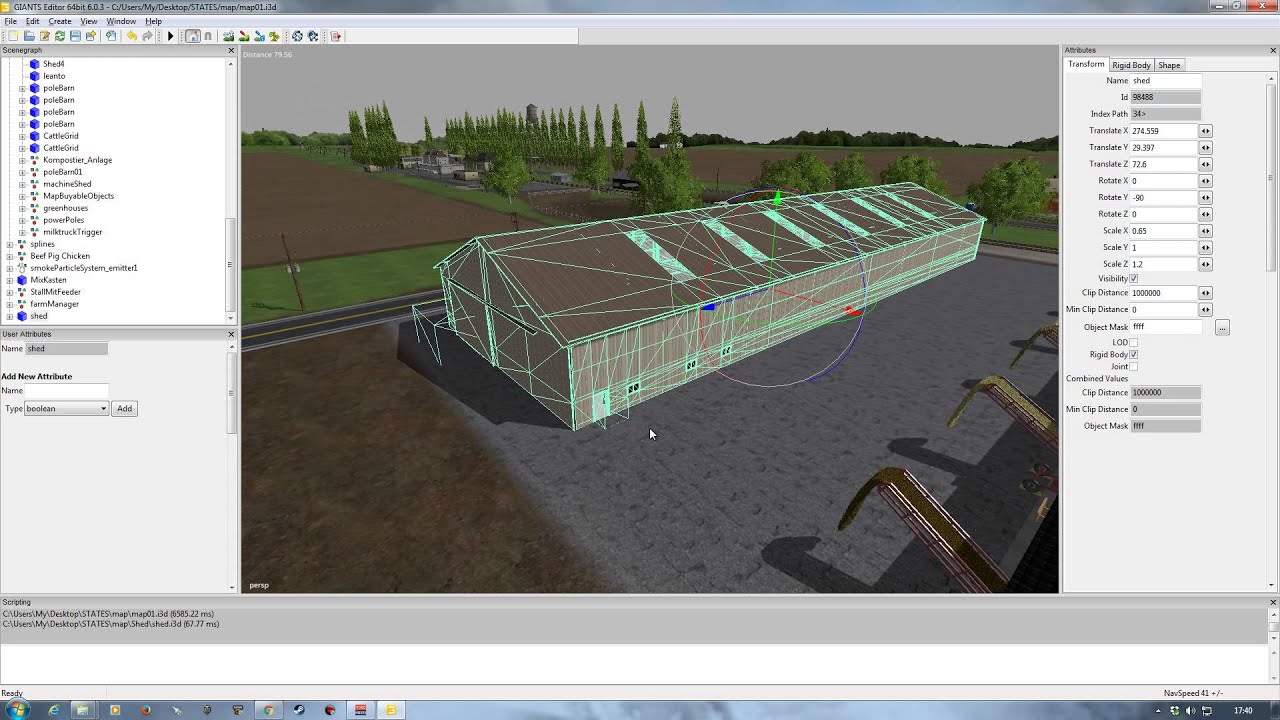Start the game with the play icon
Image resolution: width=1280 pixels, height=720 pixels.
[x=170, y=36]
